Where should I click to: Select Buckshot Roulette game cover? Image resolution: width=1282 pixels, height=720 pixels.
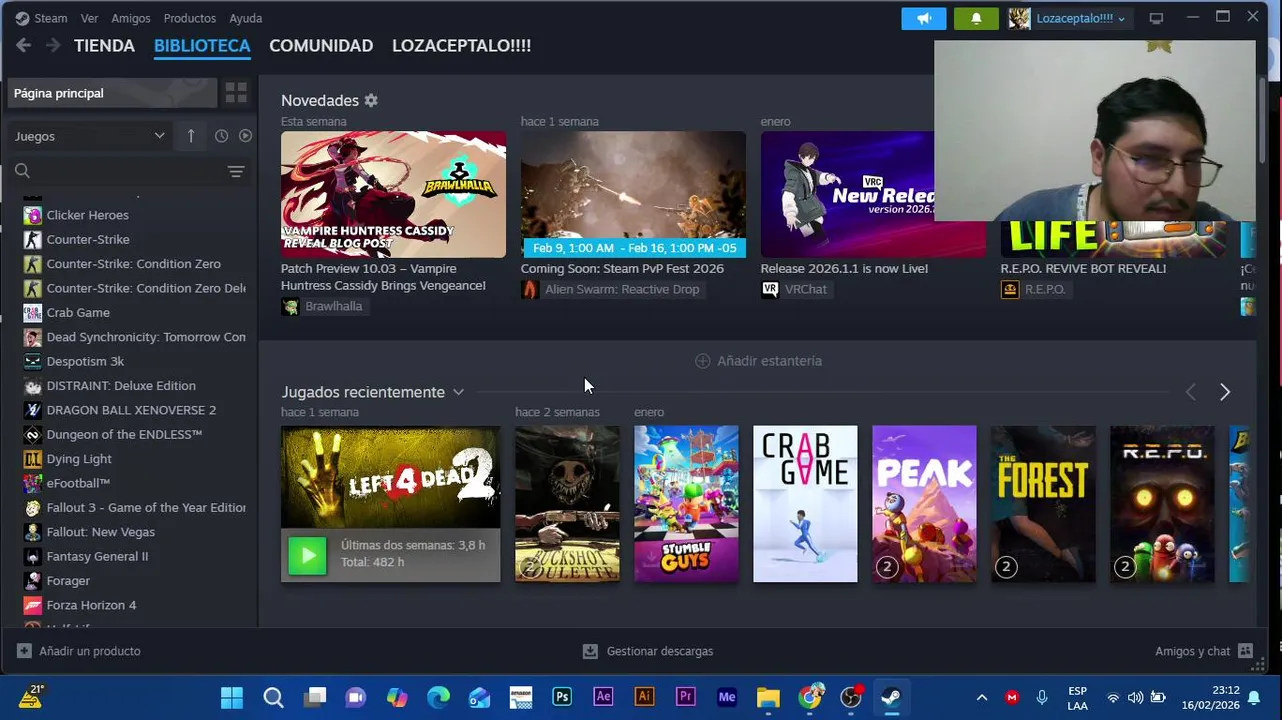coord(567,504)
